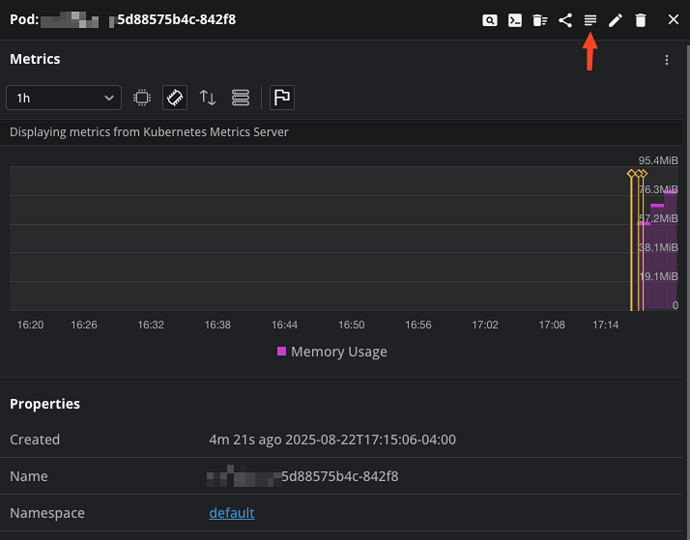Click the Properties heading
Image resolution: width=690 pixels, height=540 pixels.
pos(45,404)
